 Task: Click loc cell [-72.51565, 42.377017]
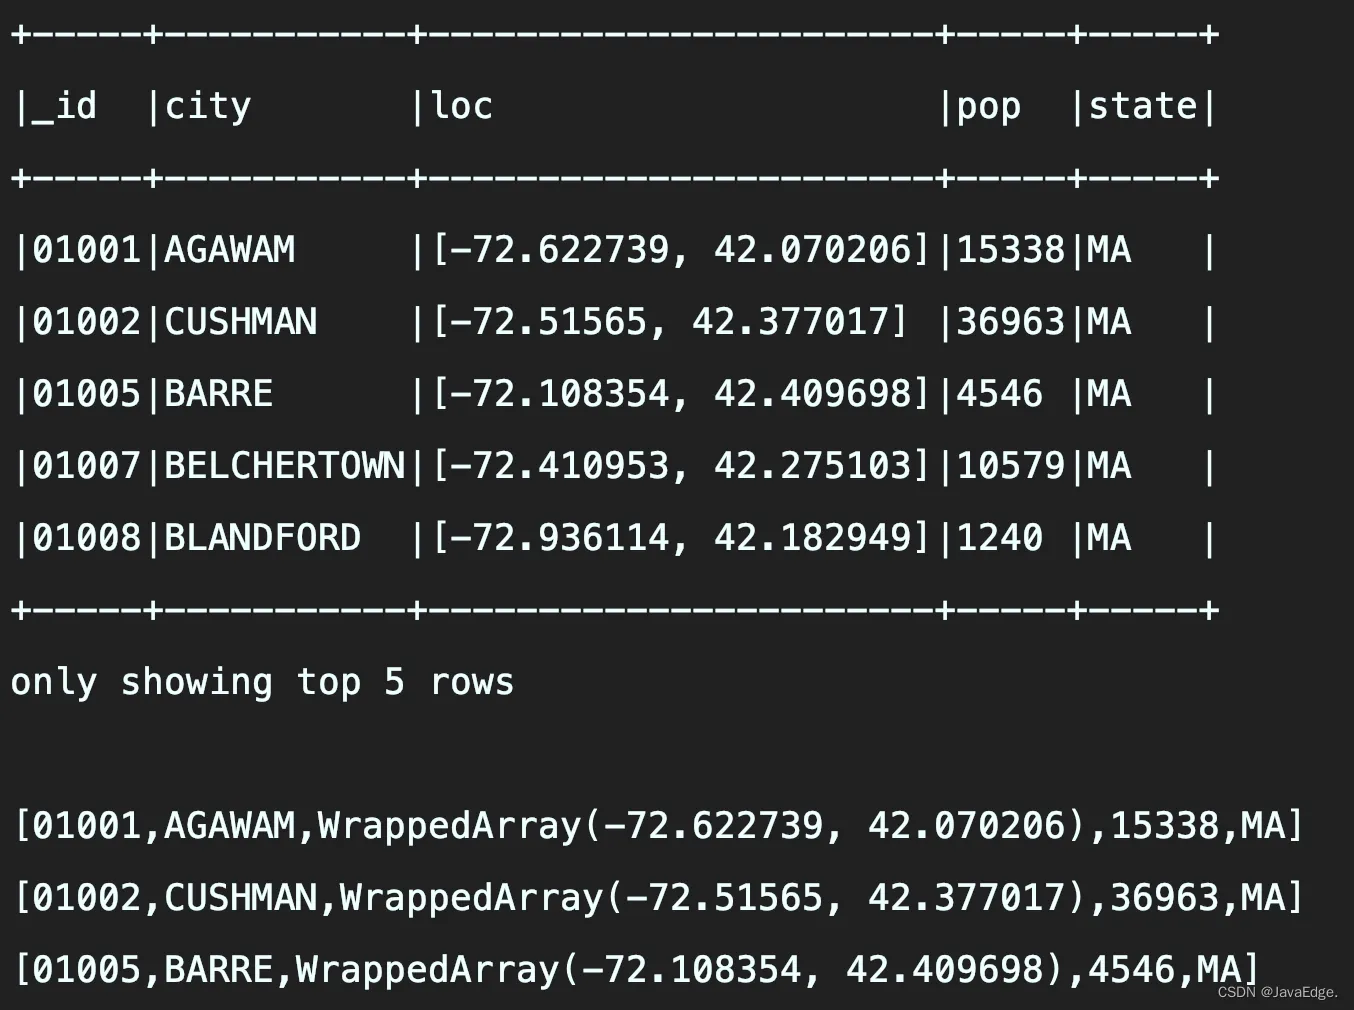point(669,322)
